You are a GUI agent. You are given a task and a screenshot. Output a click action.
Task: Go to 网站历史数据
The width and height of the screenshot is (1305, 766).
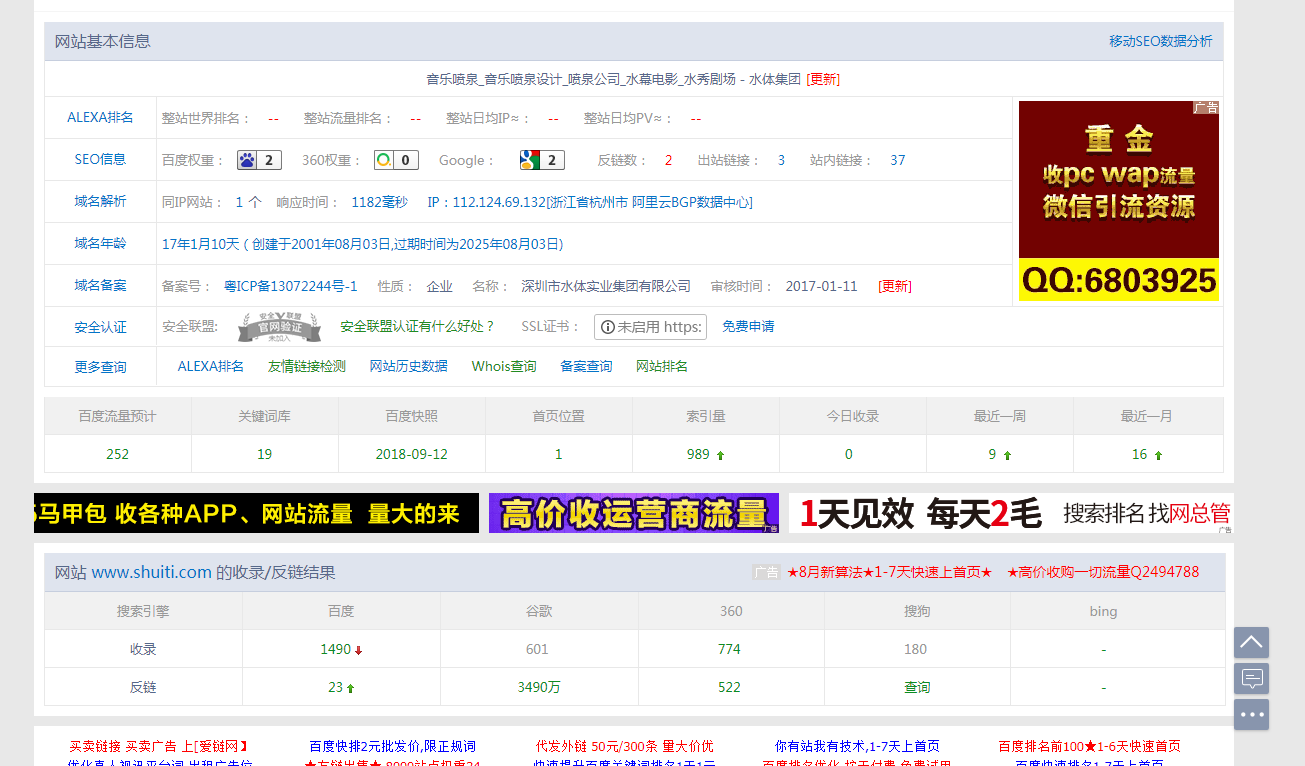(408, 366)
